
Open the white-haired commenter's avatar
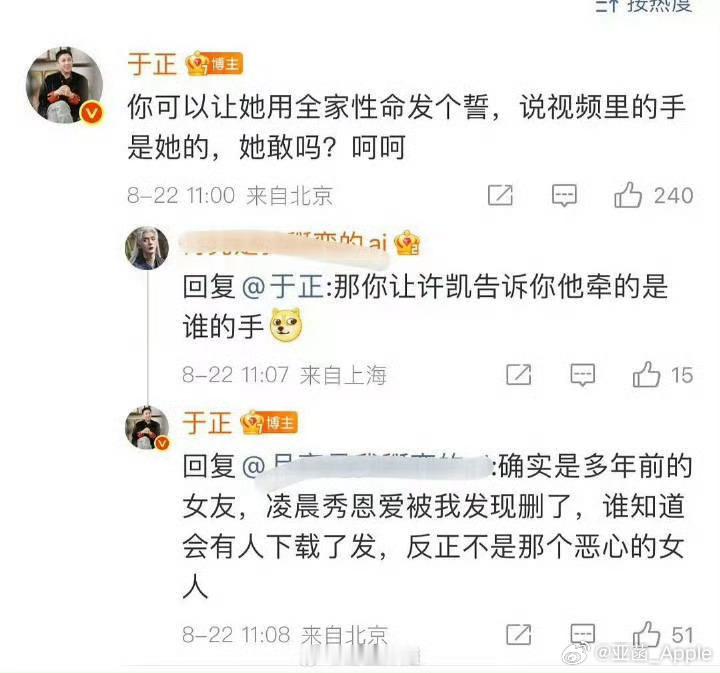tap(147, 247)
